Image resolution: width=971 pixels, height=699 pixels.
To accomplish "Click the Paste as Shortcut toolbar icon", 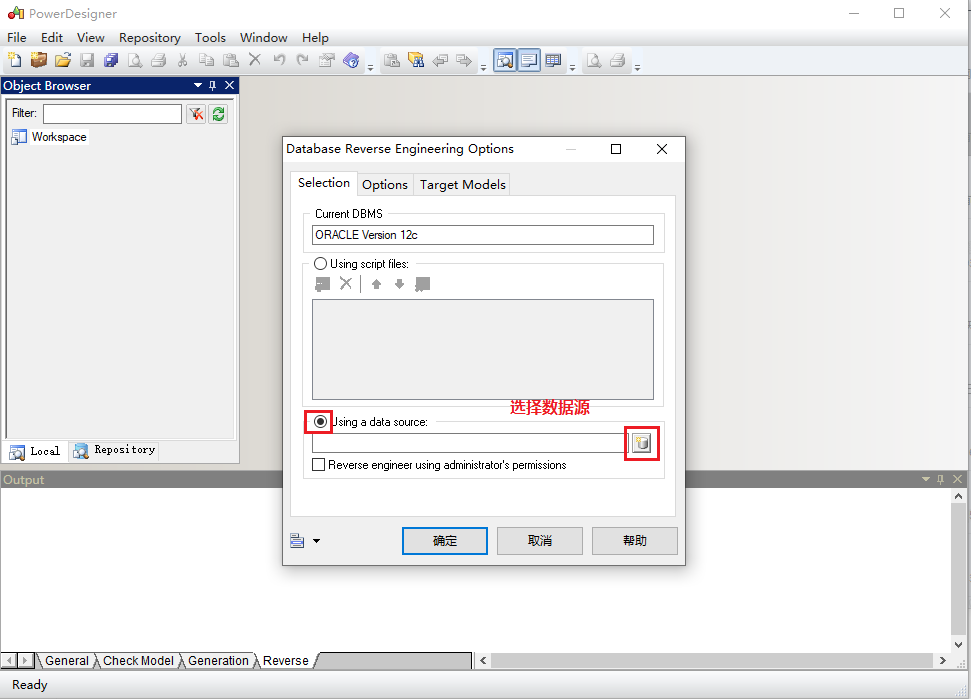I will tap(391, 60).
